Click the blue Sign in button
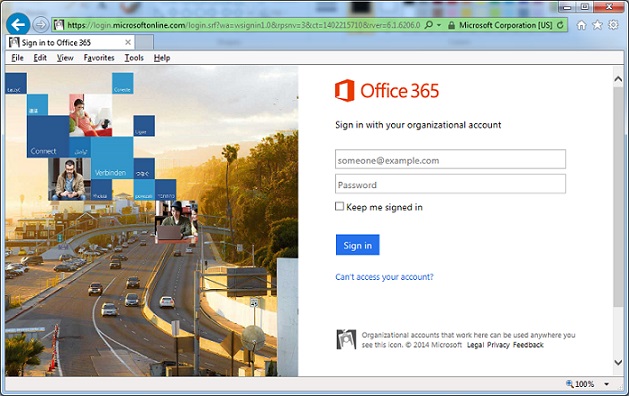 pyautogui.click(x=357, y=245)
